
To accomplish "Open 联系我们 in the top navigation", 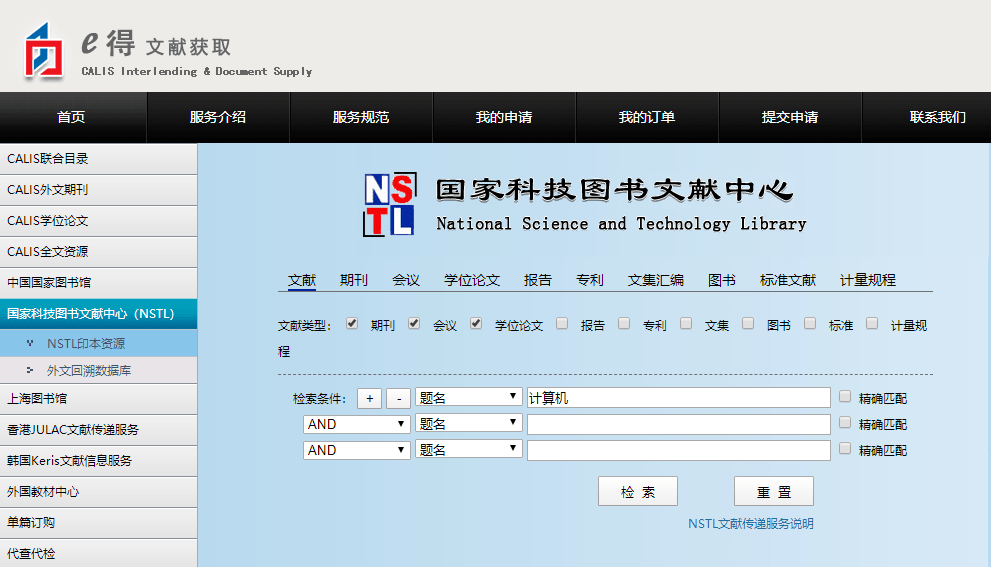I will [927, 117].
